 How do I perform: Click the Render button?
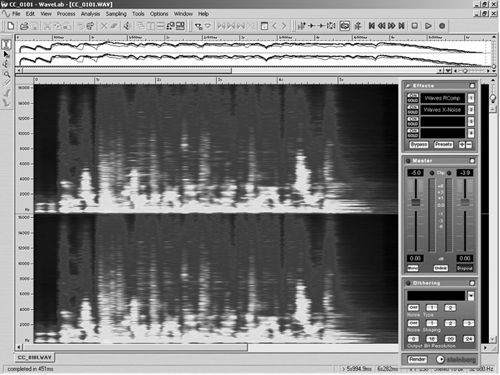[x=417, y=359]
